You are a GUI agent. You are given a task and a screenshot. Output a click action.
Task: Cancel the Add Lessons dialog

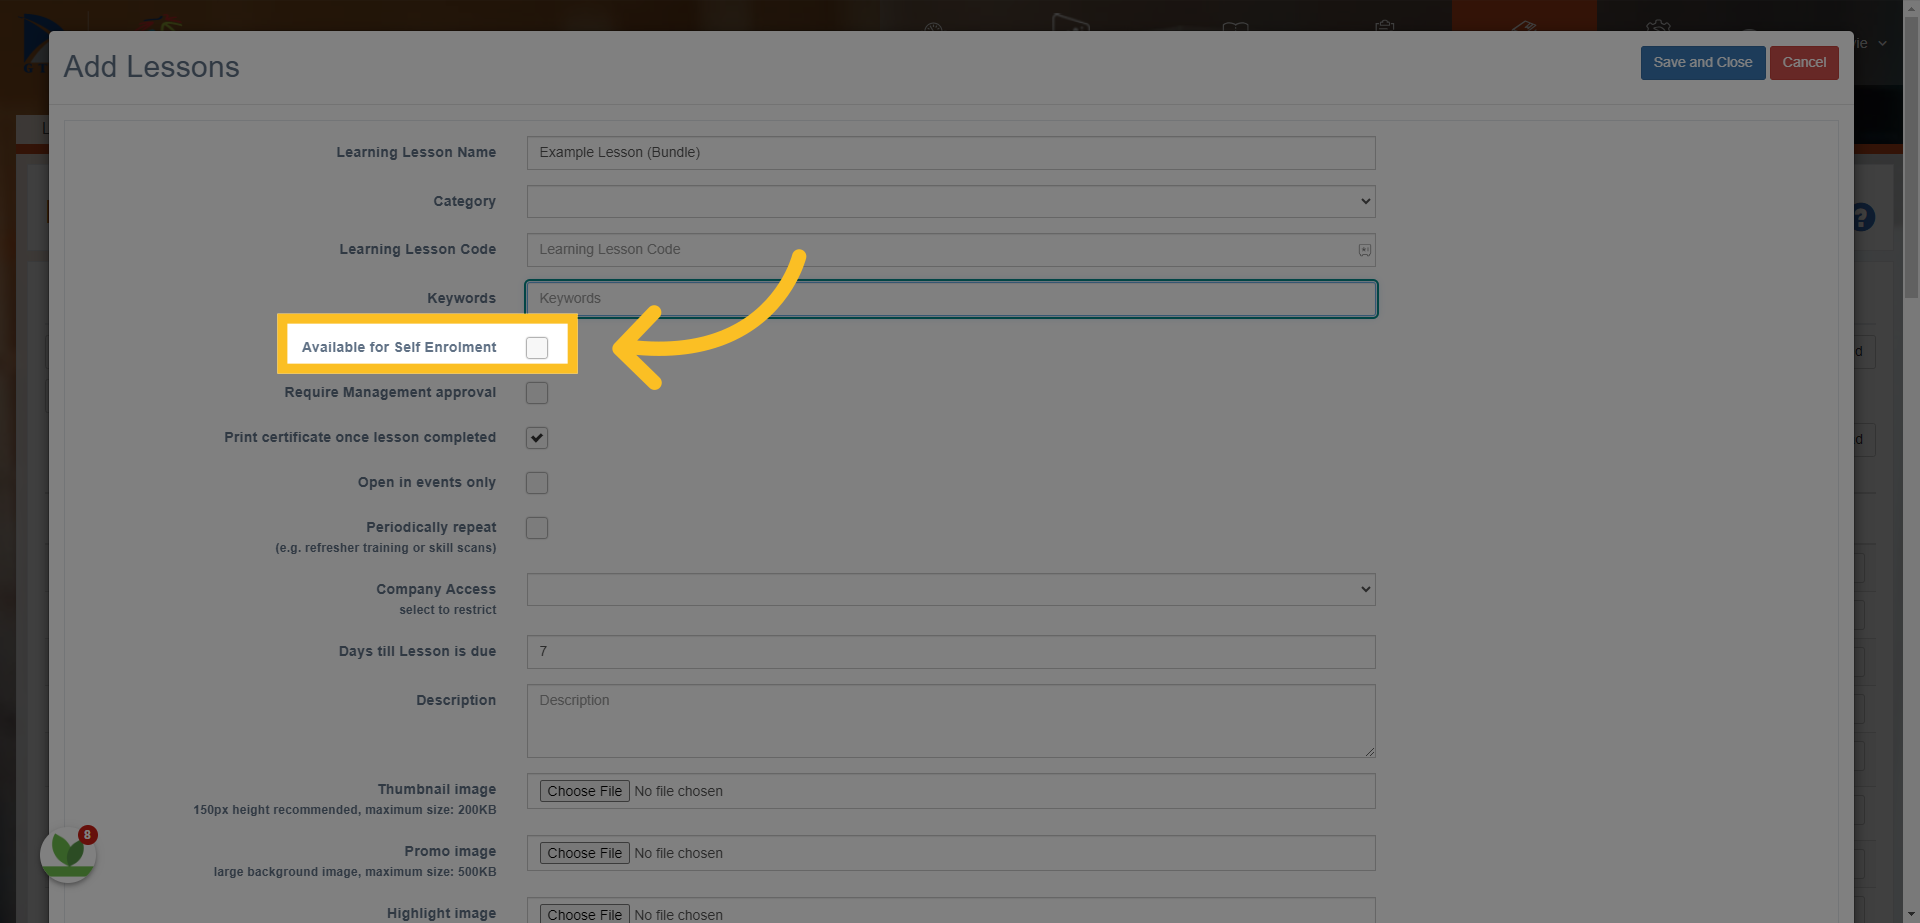point(1804,63)
